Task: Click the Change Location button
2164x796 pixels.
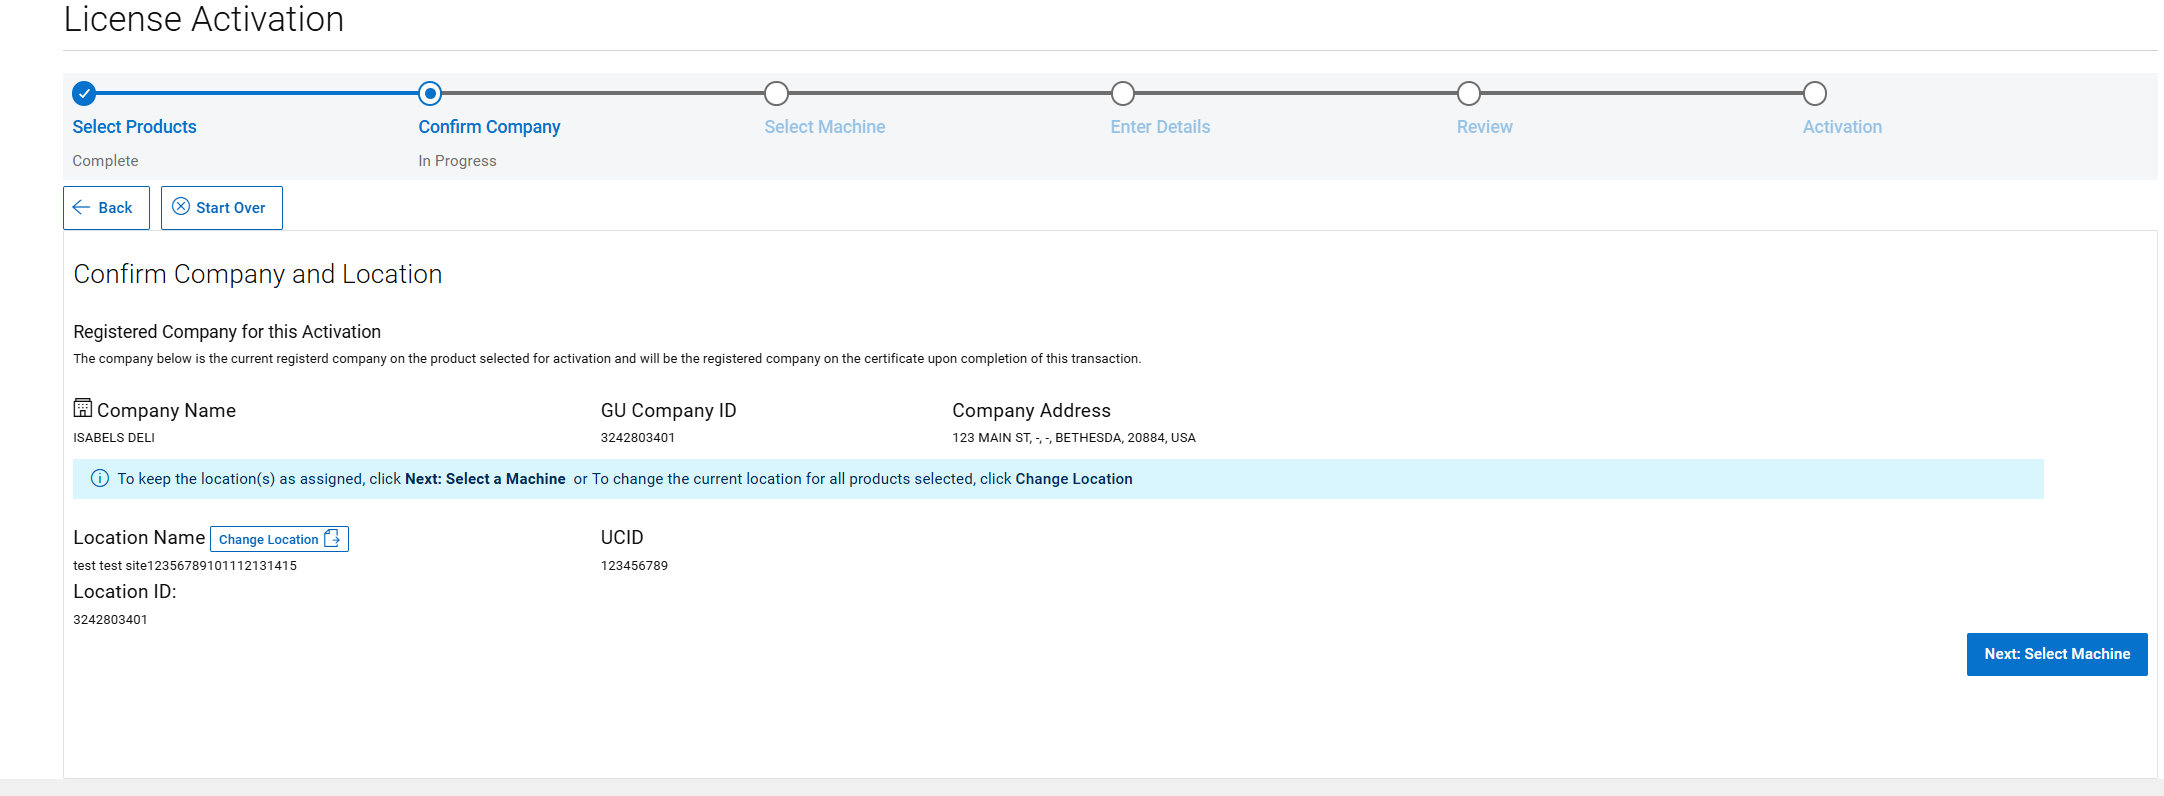Action: tap(279, 539)
